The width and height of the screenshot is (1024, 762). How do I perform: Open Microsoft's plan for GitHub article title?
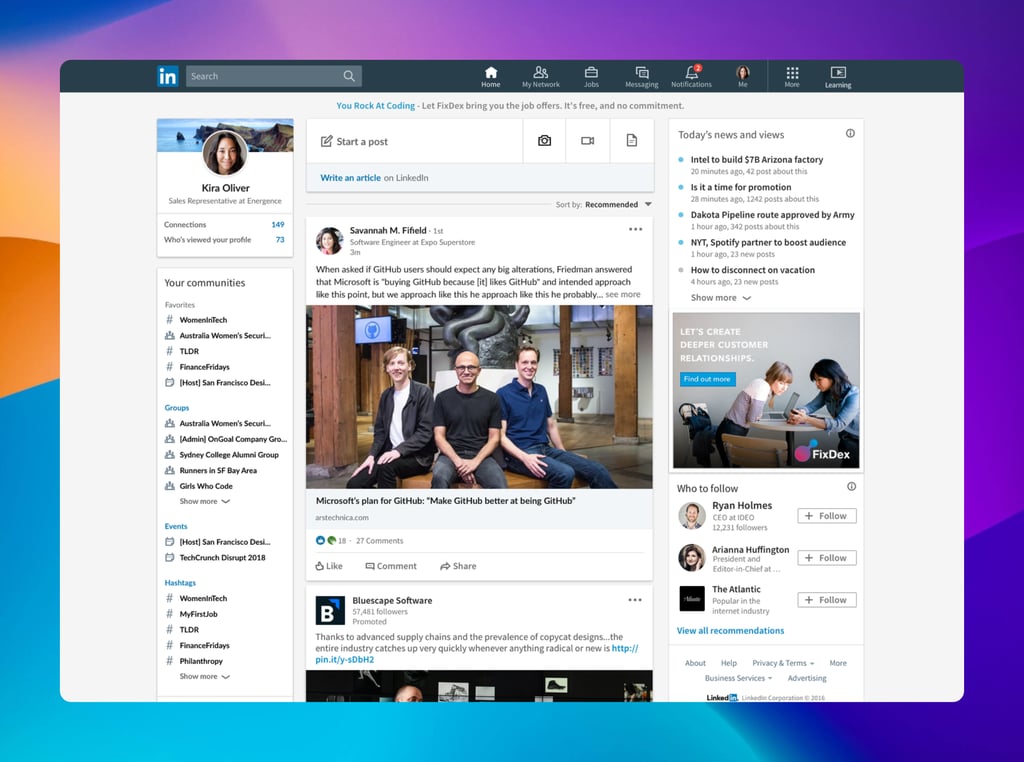[x=445, y=501]
